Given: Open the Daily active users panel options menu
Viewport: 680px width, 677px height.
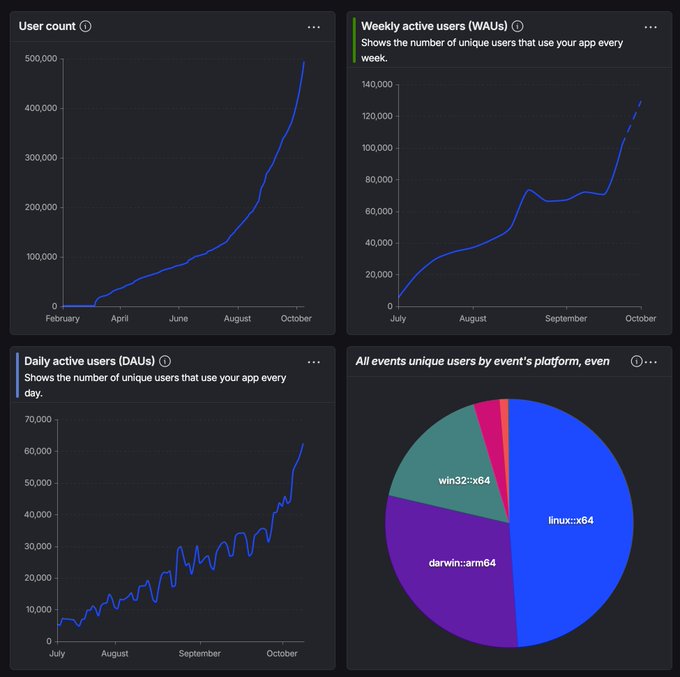Looking at the screenshot, I should click(314, 362).
